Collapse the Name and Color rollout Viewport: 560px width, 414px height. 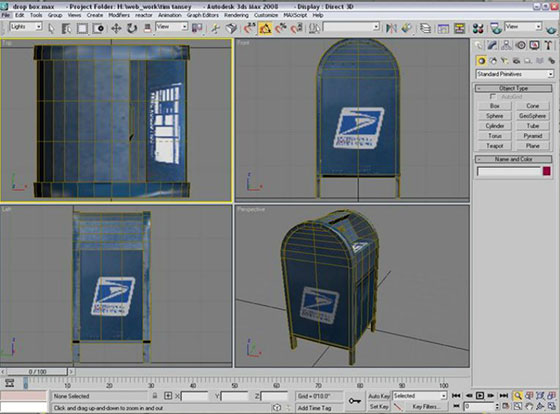pos(514,159)
